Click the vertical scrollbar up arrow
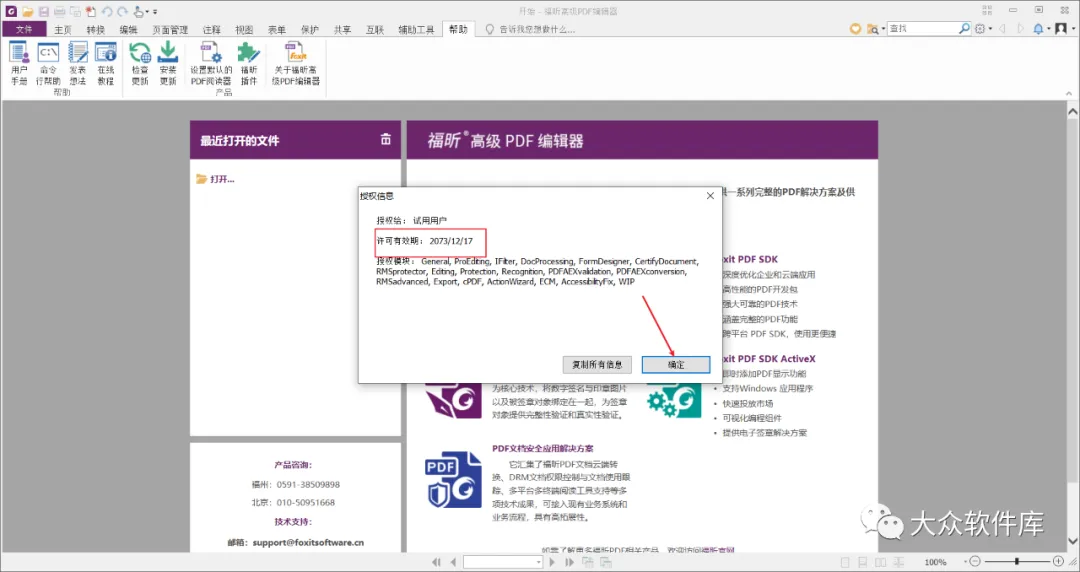Viewport: 1080px width, 572px height. [1072, 111]
